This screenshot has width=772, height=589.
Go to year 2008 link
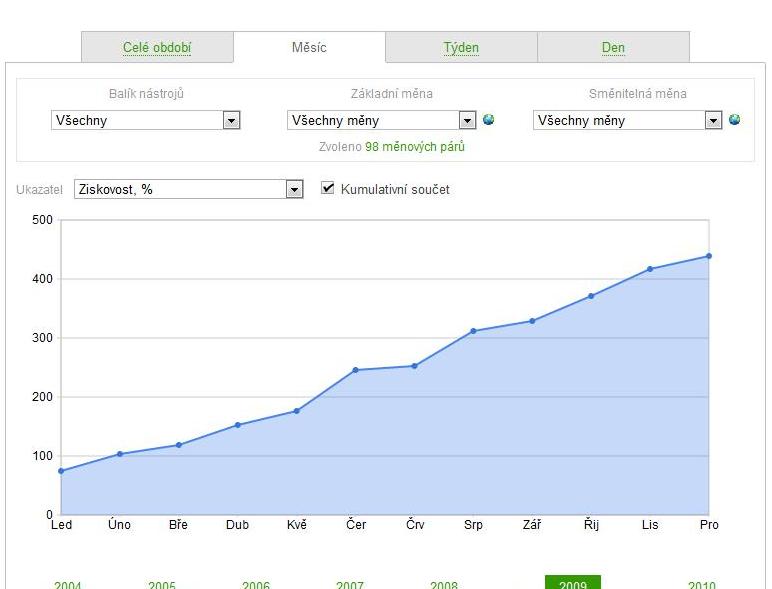pos(444,584)
